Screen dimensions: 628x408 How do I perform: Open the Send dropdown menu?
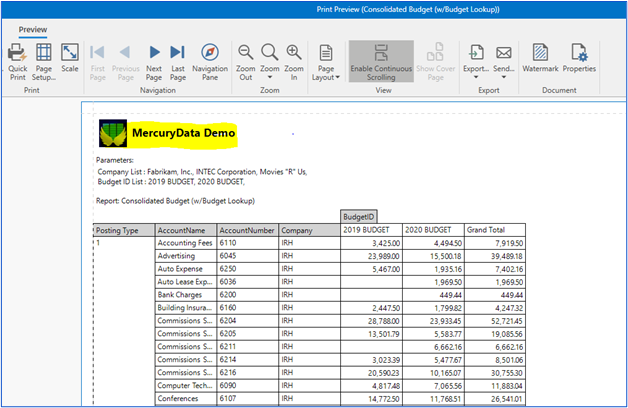coord(504,62)
